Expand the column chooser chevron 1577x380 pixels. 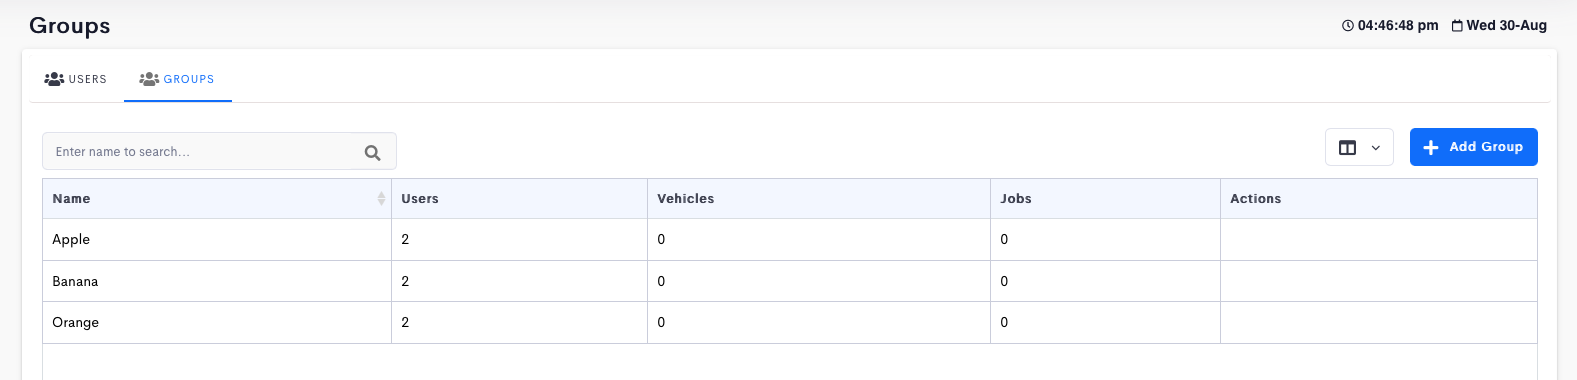pos(1375,148)
